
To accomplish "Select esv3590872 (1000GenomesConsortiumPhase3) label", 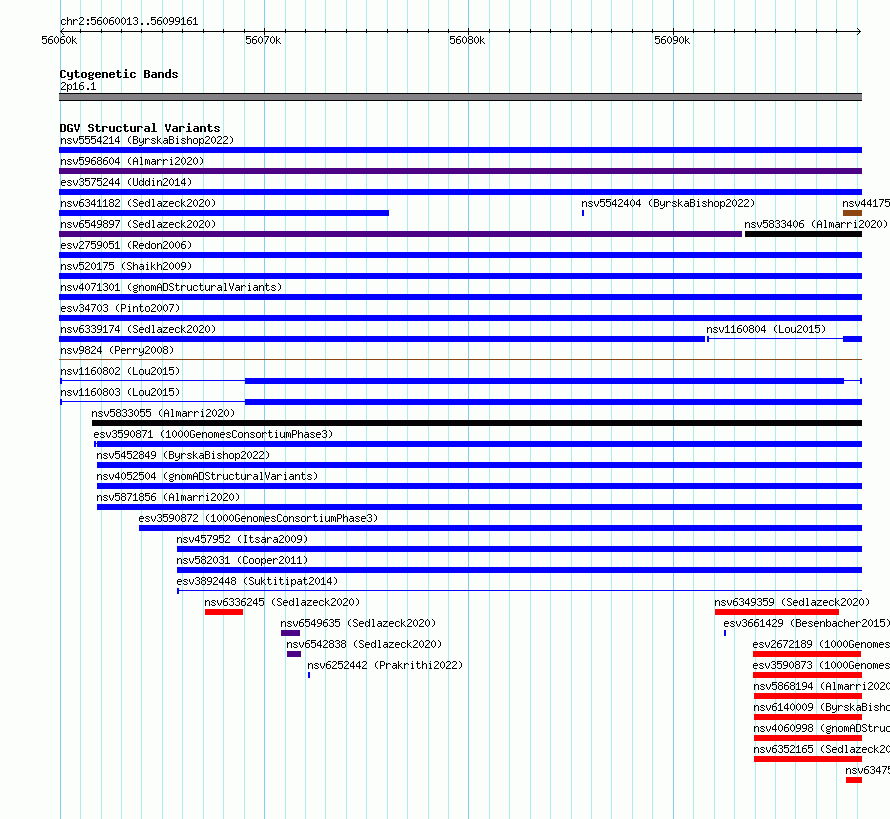I will pos(258,518).
